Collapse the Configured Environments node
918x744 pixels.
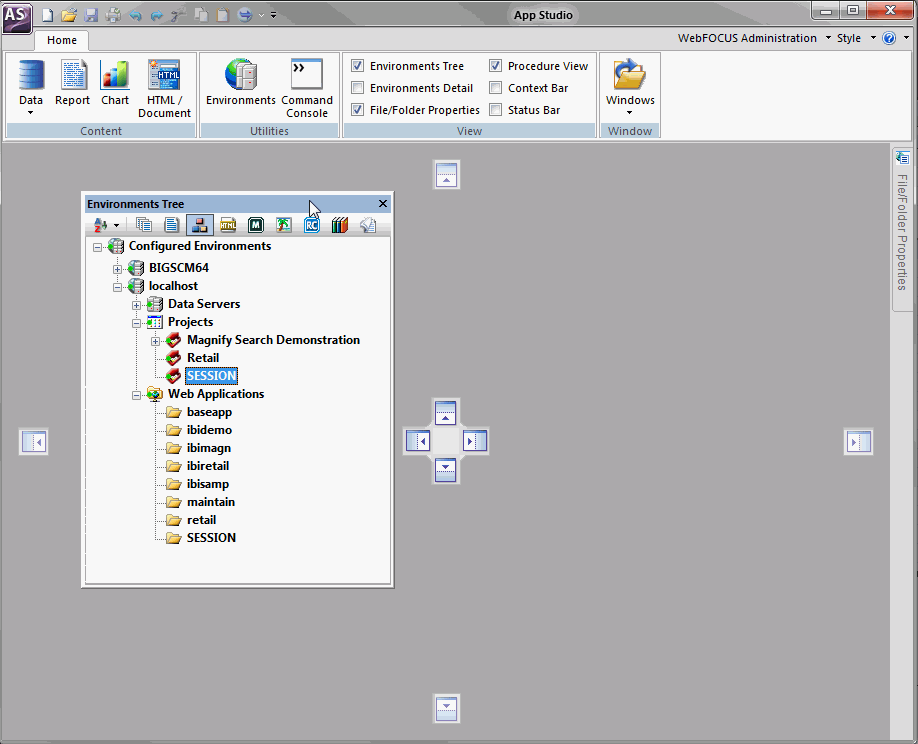(x=97, y=247)
